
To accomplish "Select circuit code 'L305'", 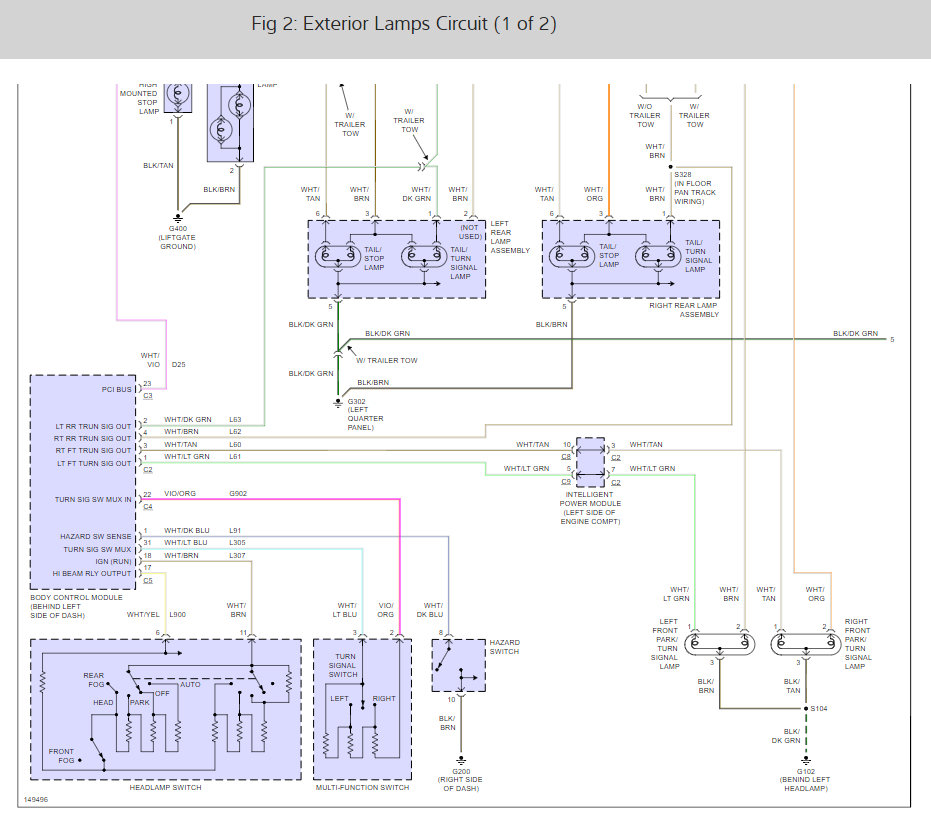I will pos(237,542).
